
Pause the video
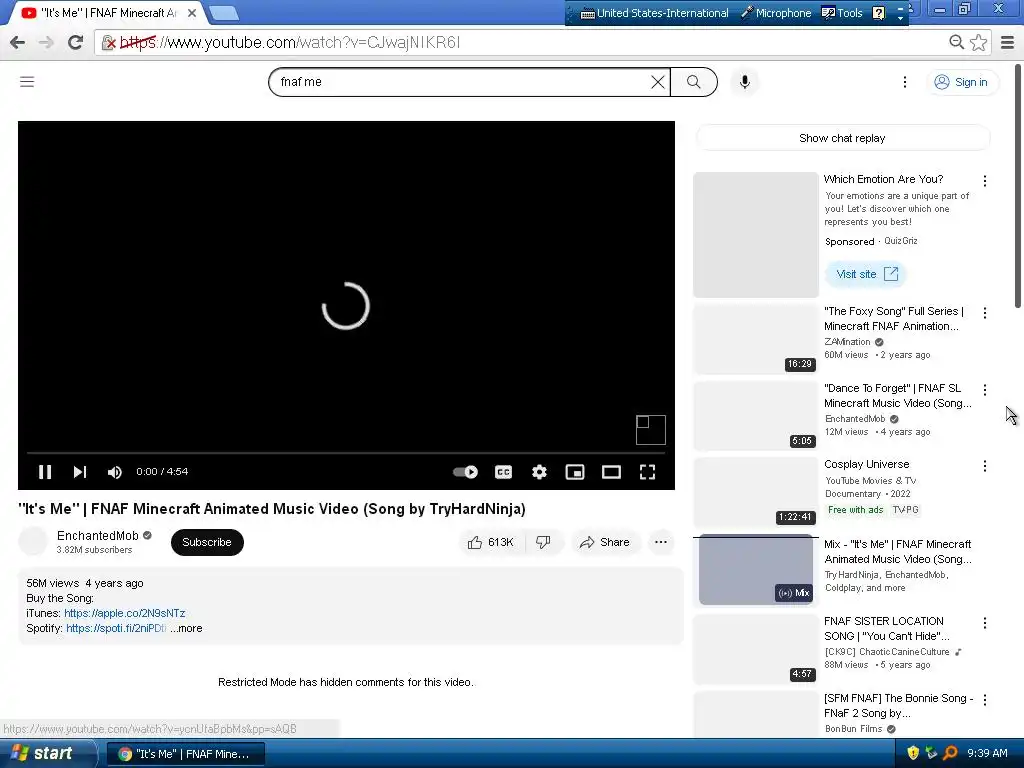(45, 472)
